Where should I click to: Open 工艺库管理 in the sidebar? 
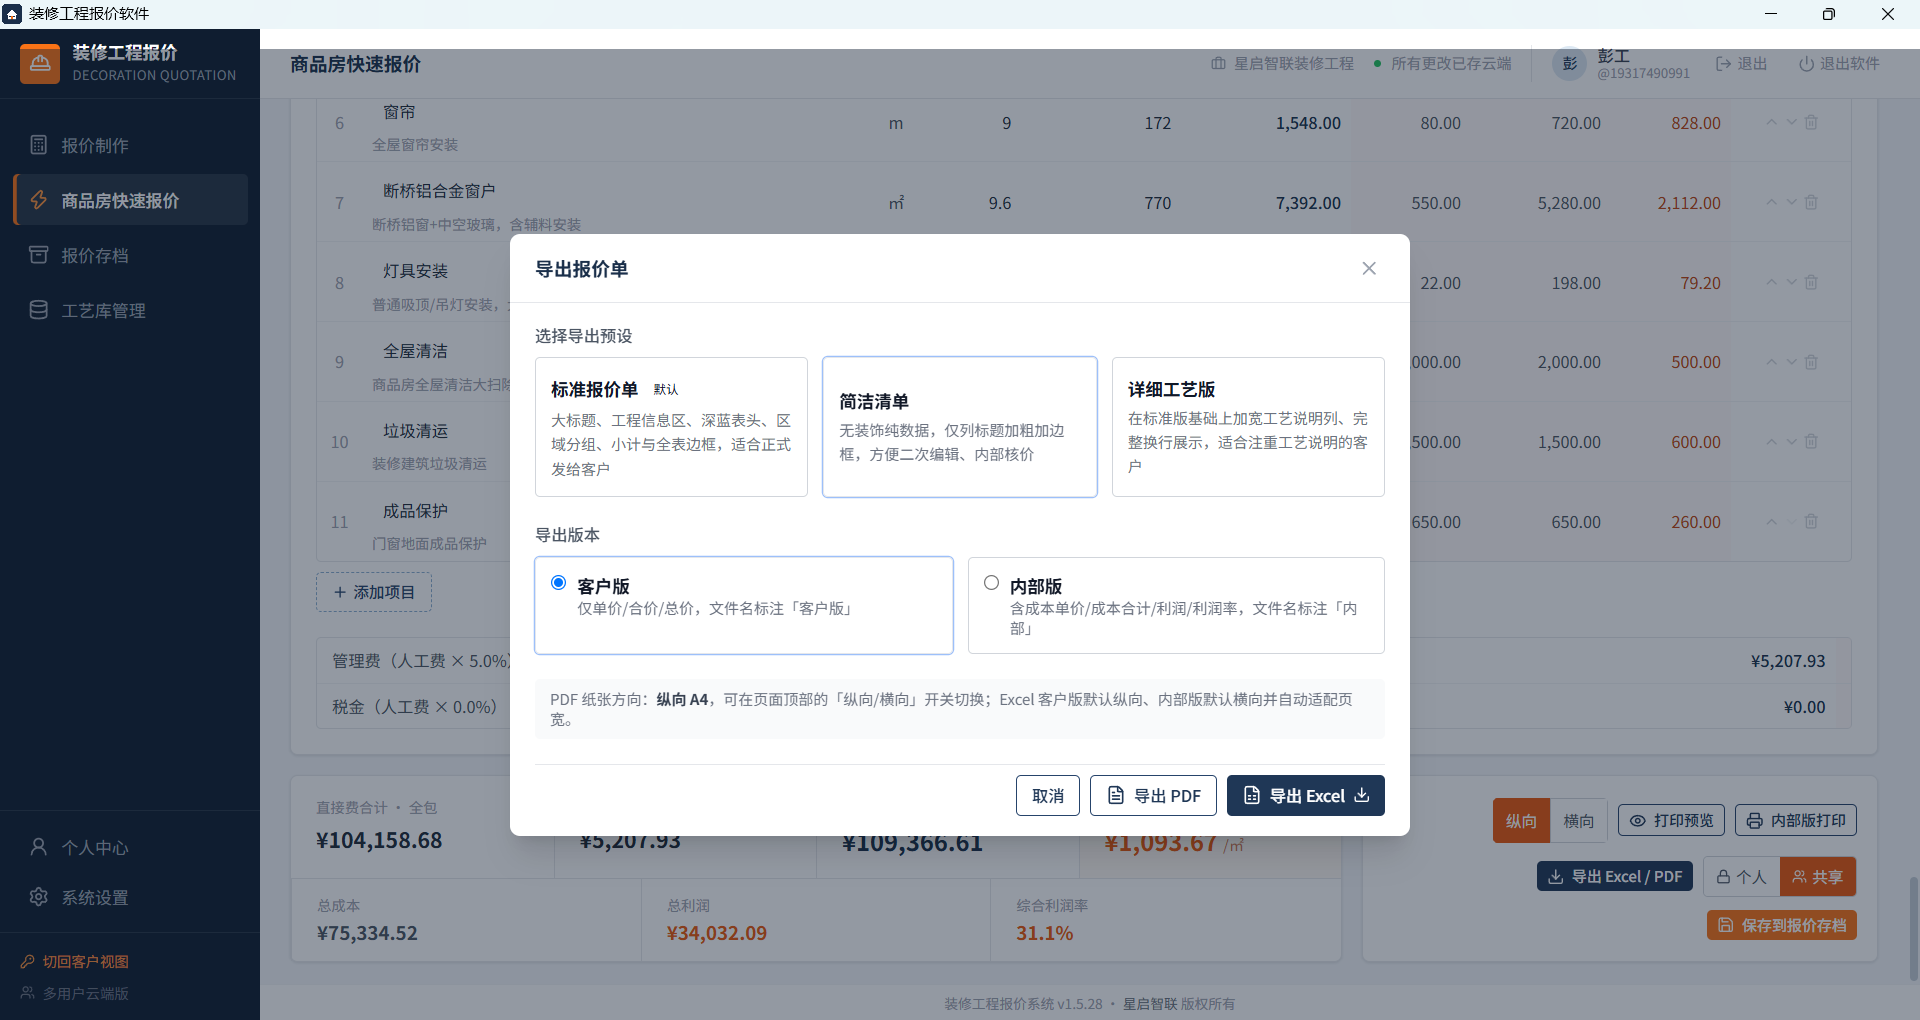click(x=130, y=310)
